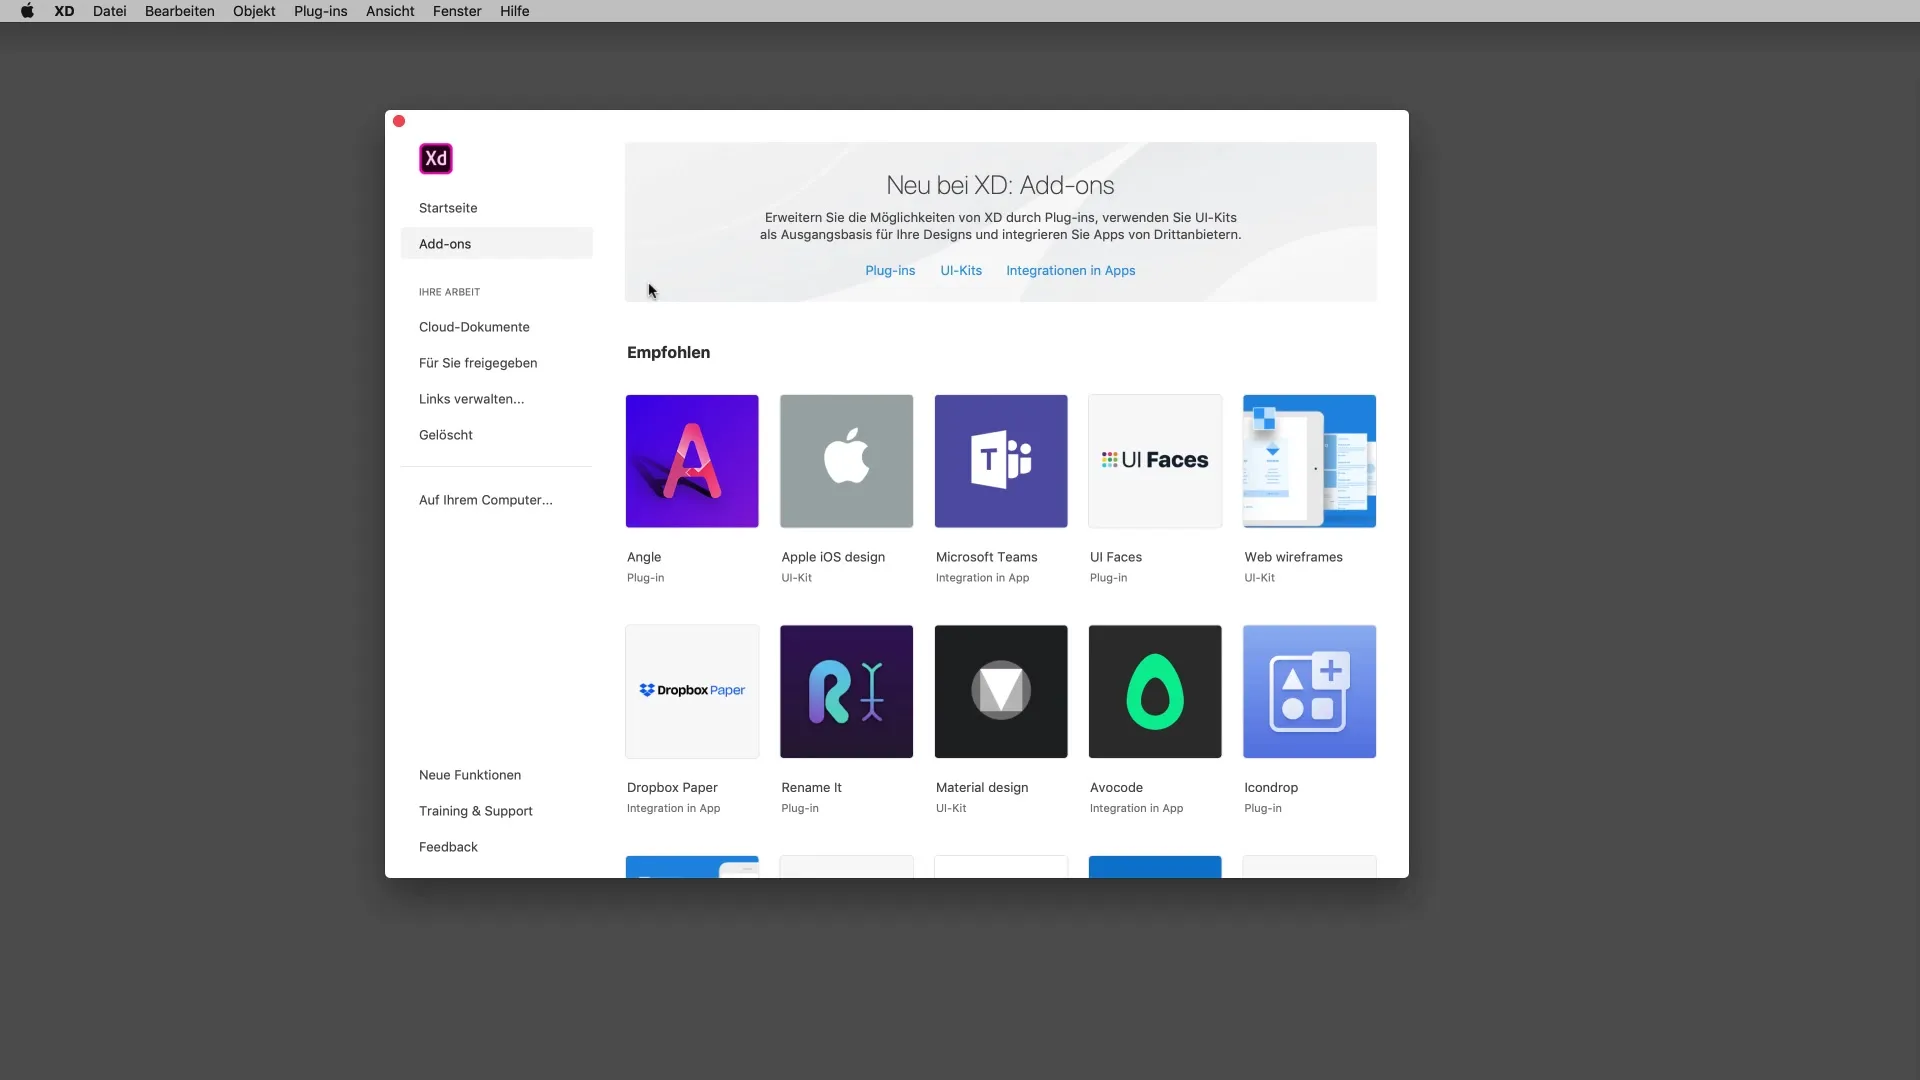Click the Web wireframes title text

coord(1294,557)
